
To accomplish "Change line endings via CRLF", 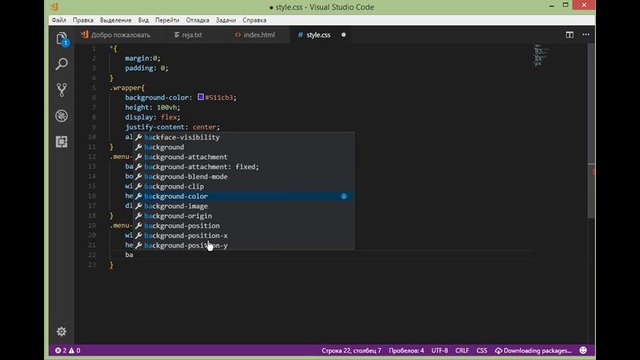I will [462, 350].
